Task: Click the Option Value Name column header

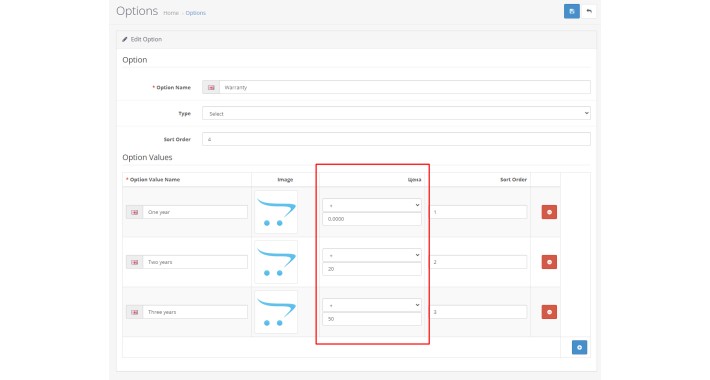Action: click(154, 180)
